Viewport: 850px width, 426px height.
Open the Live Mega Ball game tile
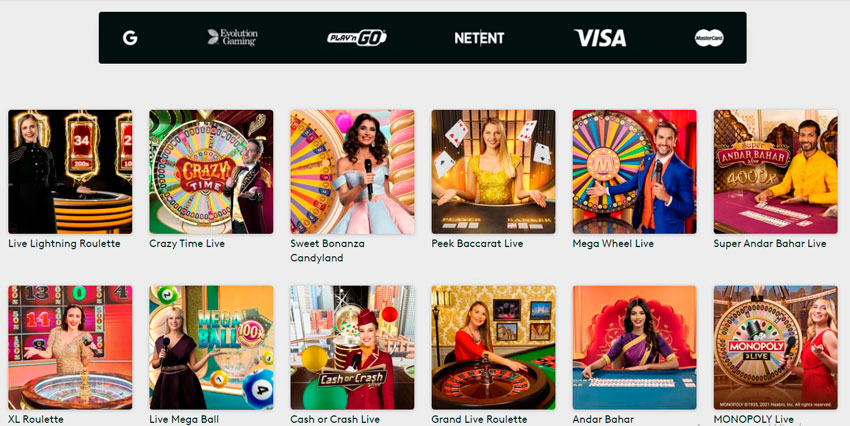(211, 347)
